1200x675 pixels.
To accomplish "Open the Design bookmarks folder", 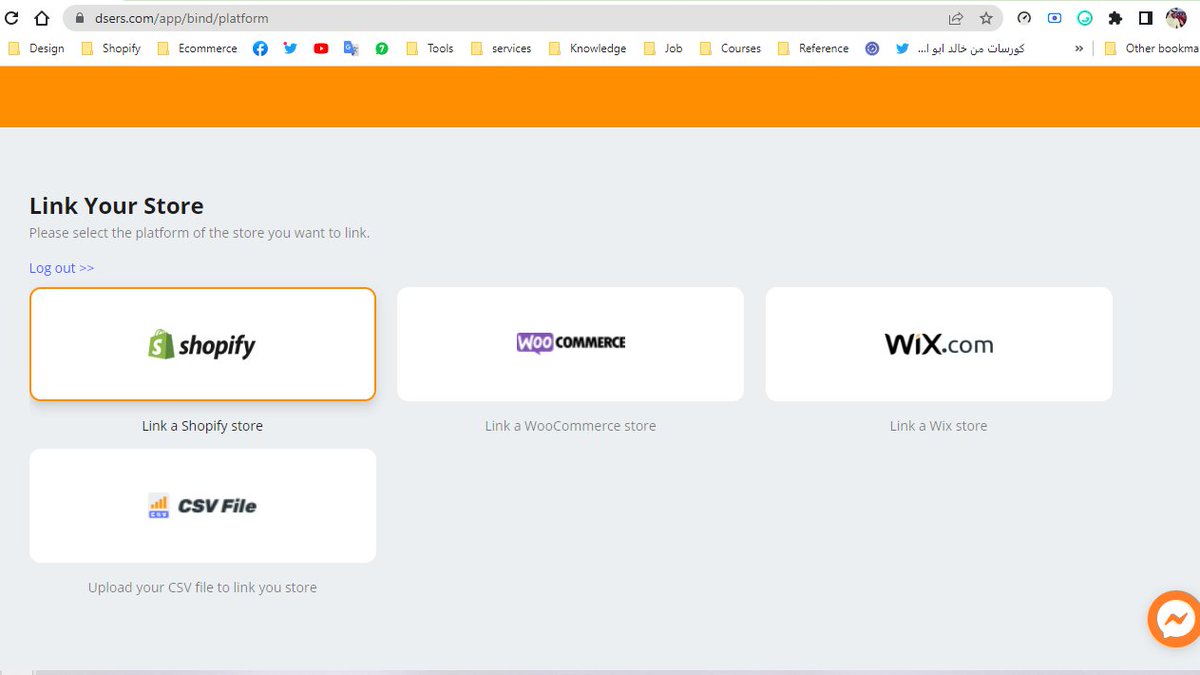I will 36,48.
